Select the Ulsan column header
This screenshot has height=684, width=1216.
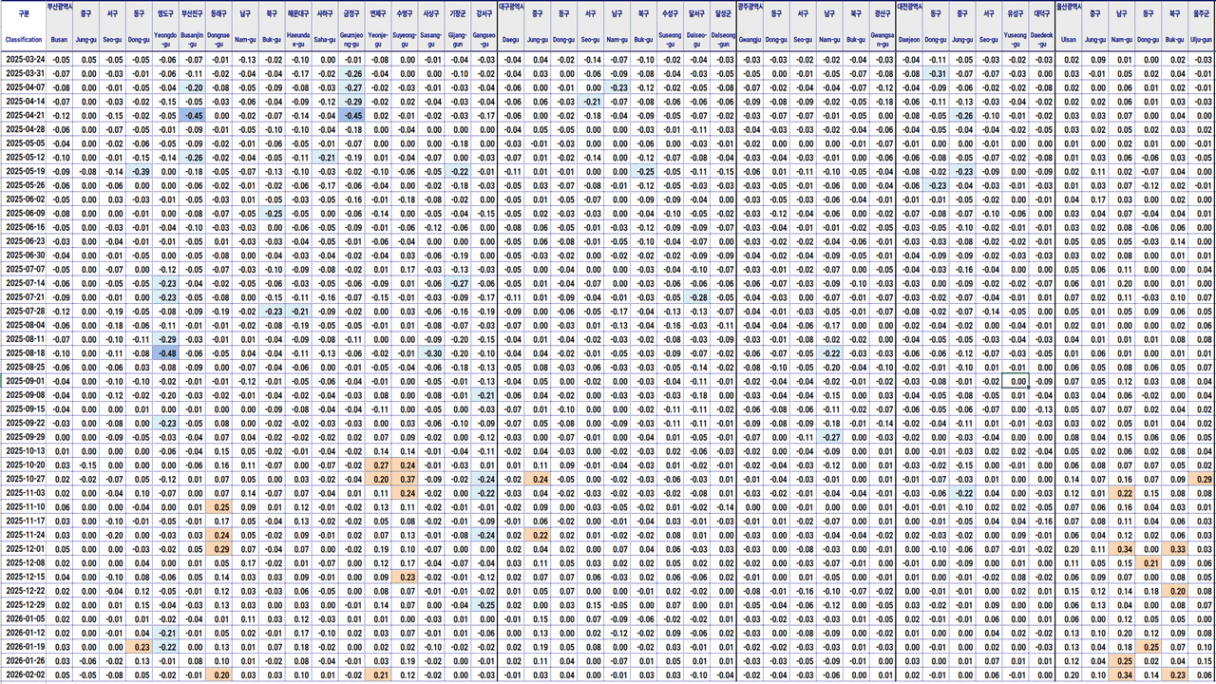(x=1070, y=40)
